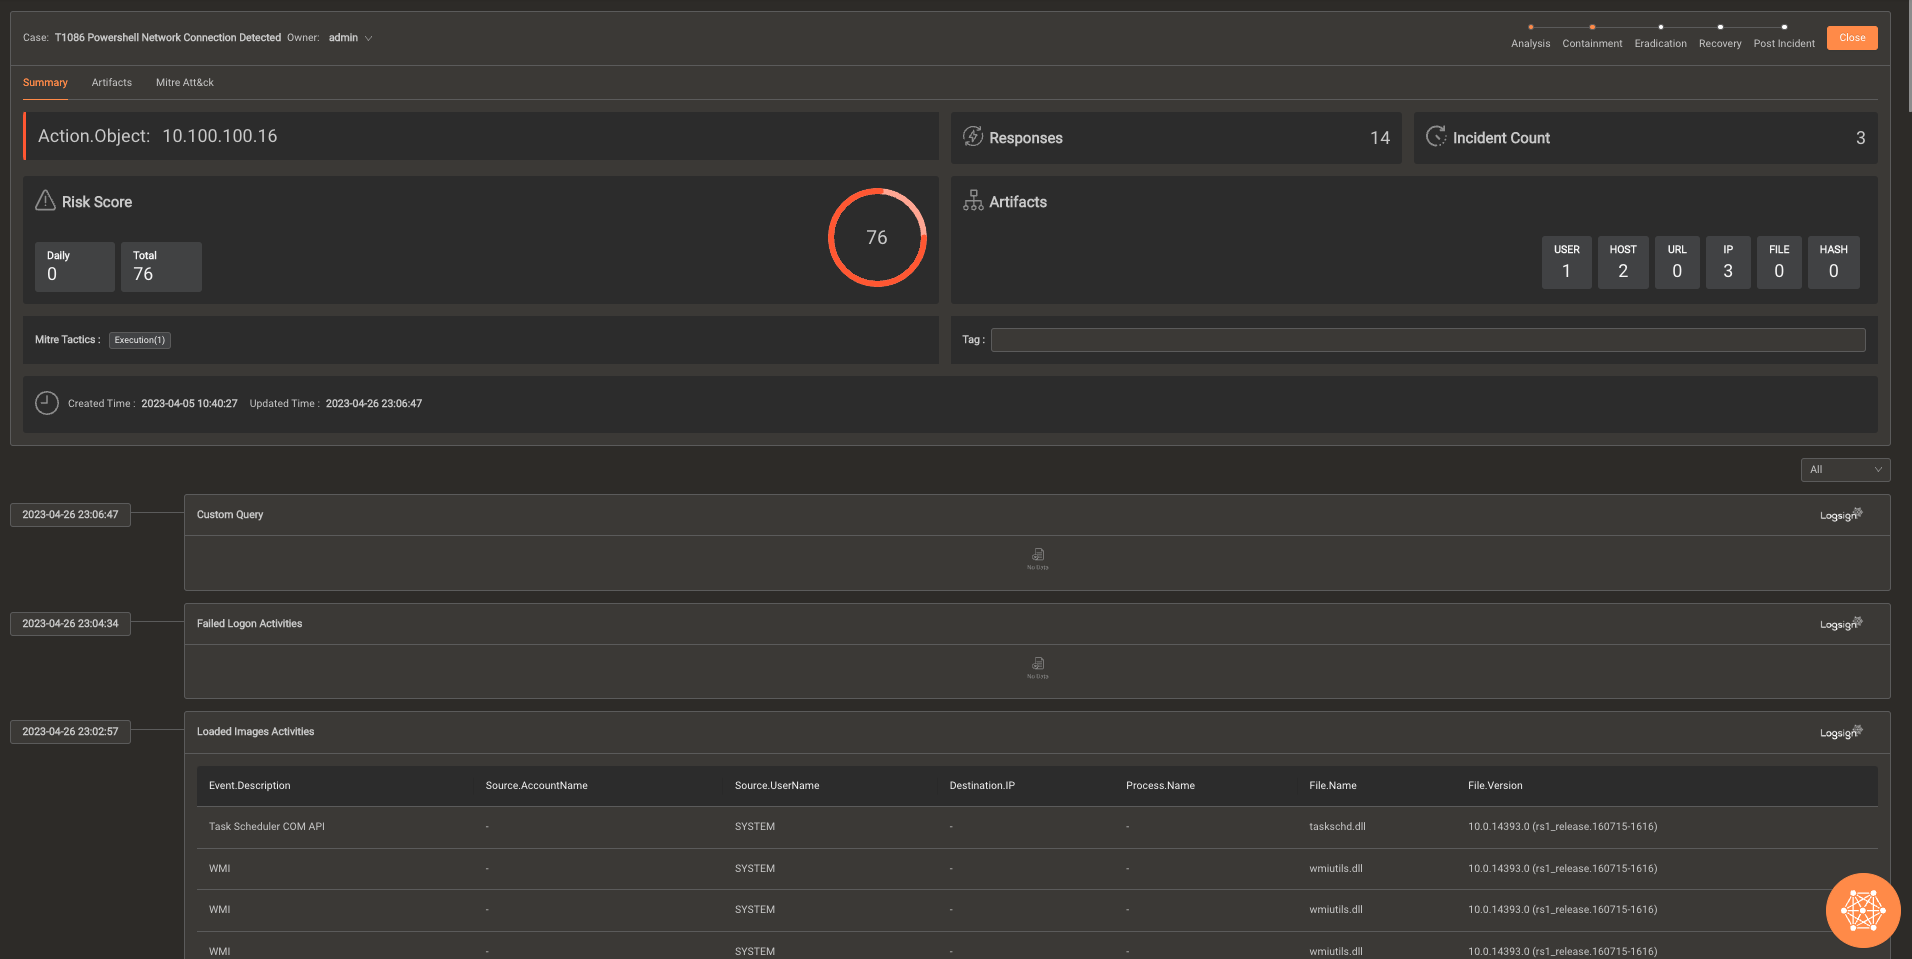1912x959 pixels.
Task: Click the 2023-04-26 23:06:47 timeline marker
Action: (70, 514)
